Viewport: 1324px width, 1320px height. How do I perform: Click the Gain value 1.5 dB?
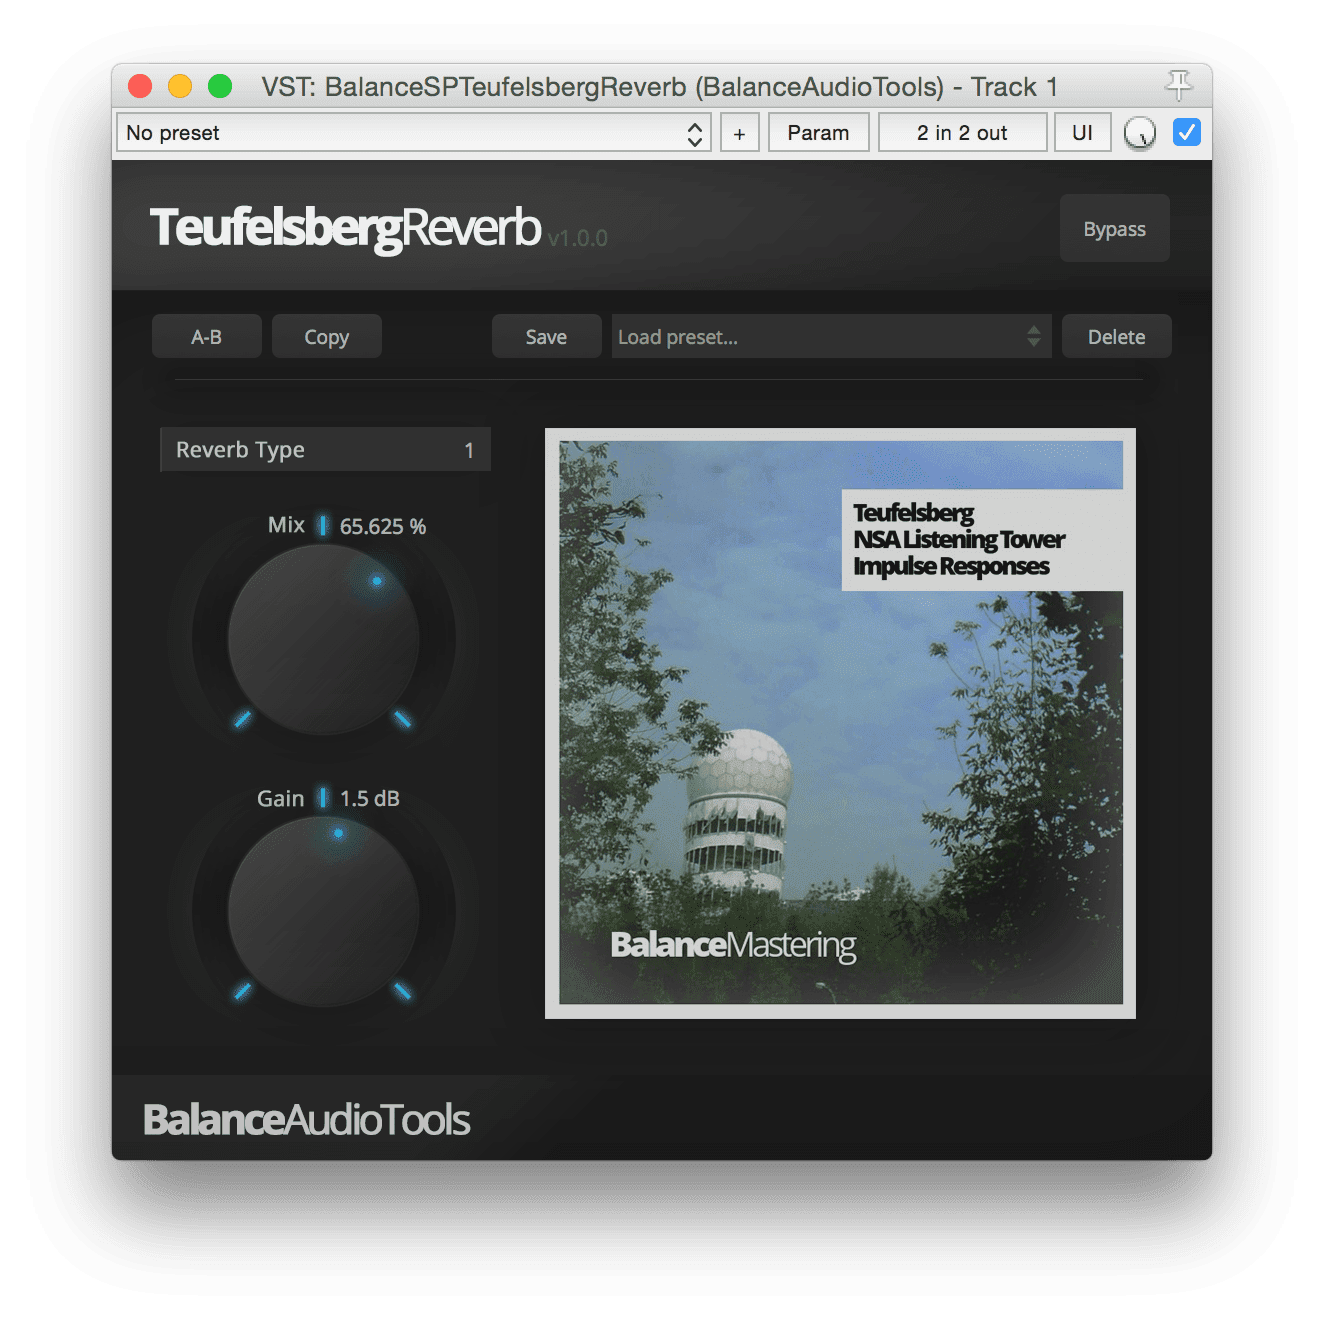click(370, 798)
